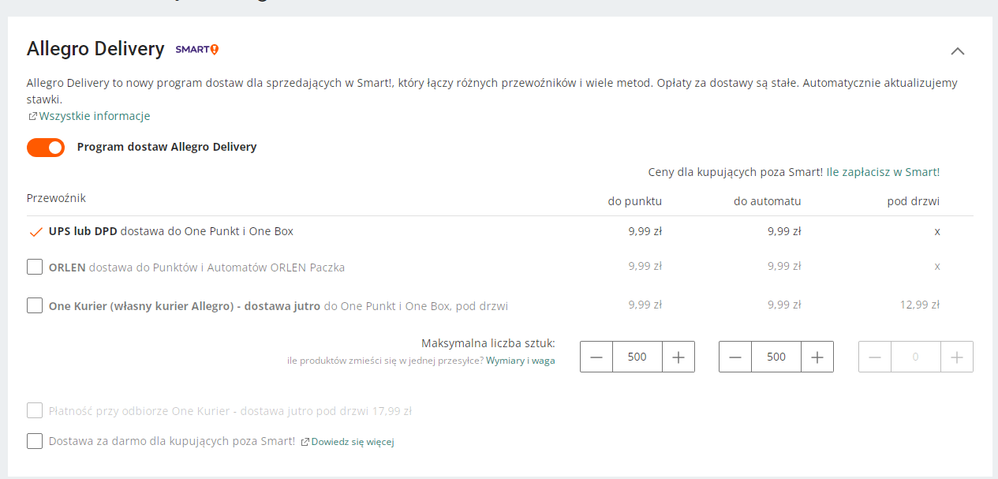Open Ile zapłacisz w Smart! link
The height and width of the screenshot is (479, 998).
(x=883, y=172)
